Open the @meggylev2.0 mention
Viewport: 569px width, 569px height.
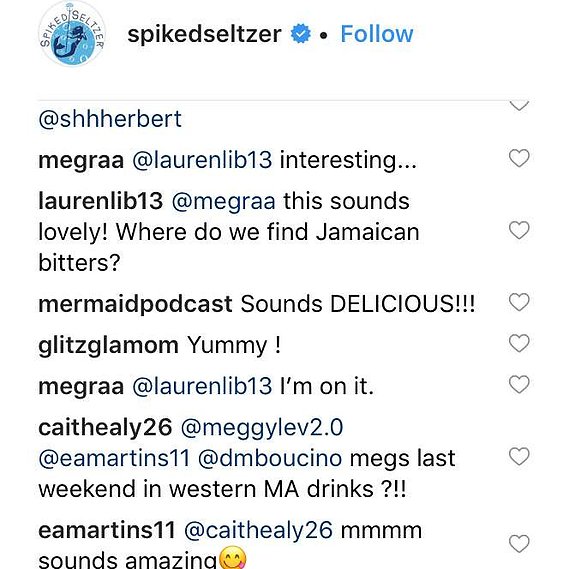coord(262,428)
